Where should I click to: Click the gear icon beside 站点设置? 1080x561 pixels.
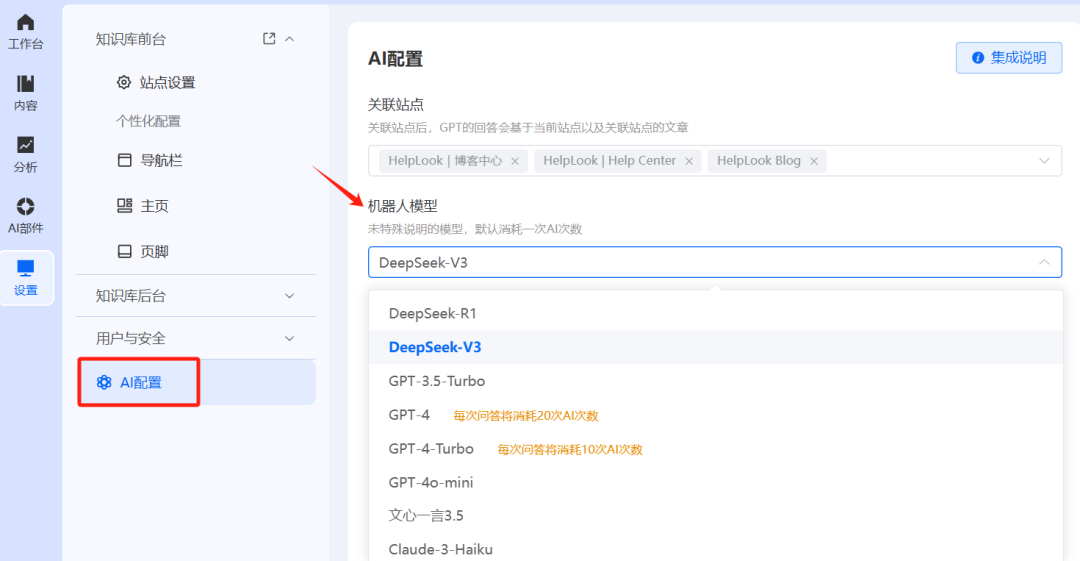124,82
